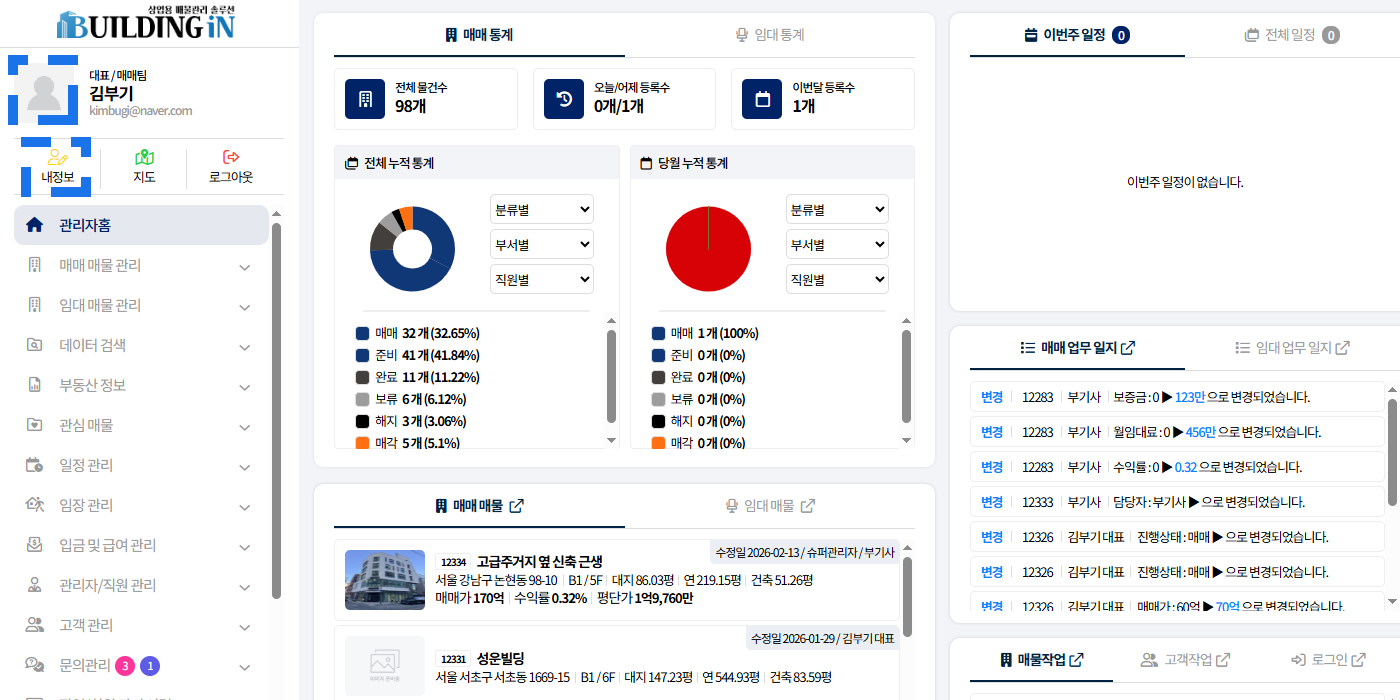This screenshot has width=1400, height=700.
Task: Open 부서별 dropdown in 당월 누적 통계
Action: tap(837, 245)
